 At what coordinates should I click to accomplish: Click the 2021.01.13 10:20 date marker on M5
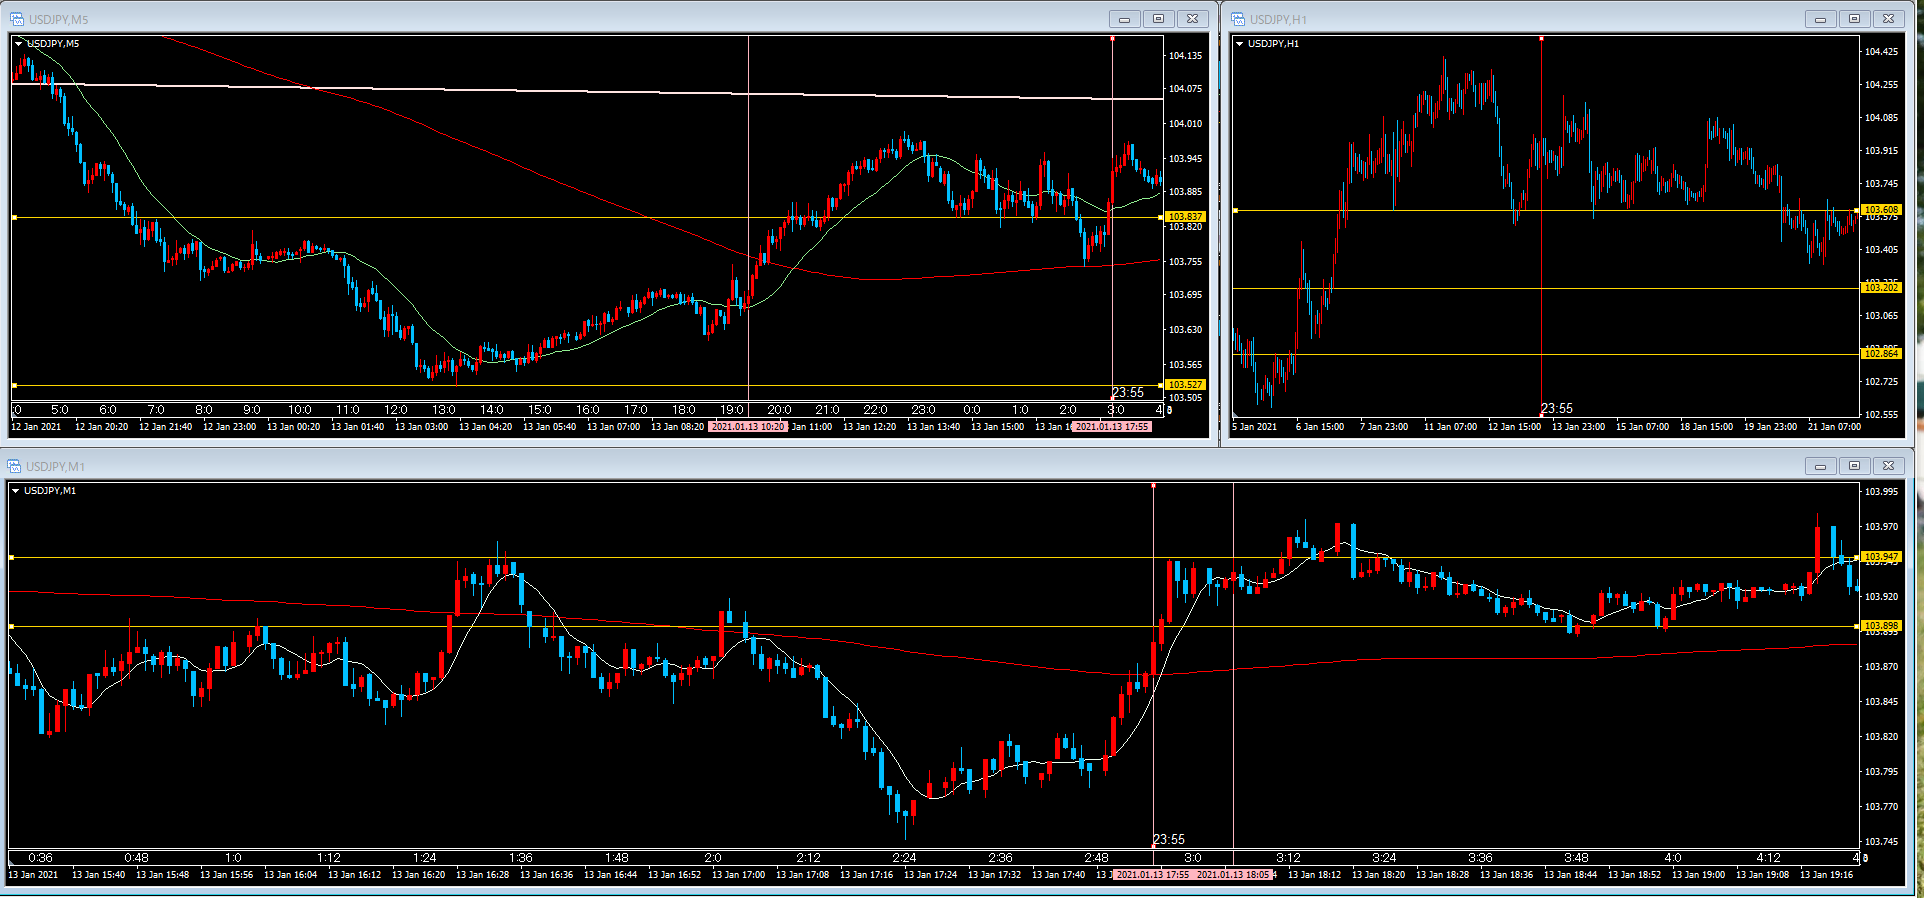point(748,427)
